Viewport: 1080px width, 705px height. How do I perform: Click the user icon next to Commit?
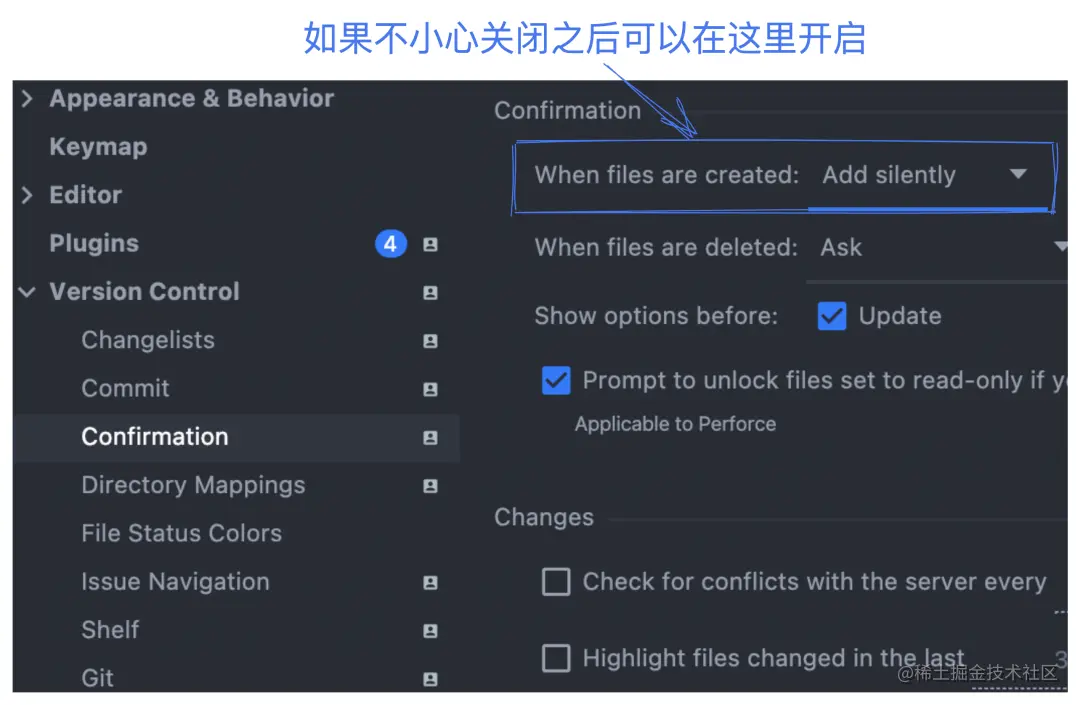pyautogui.click(x=430, y=388)
